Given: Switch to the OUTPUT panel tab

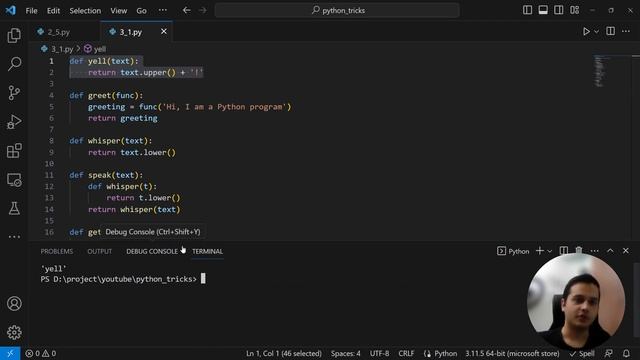Looking at the screenshot, I should pyautogui.click(x=100, y=251).
